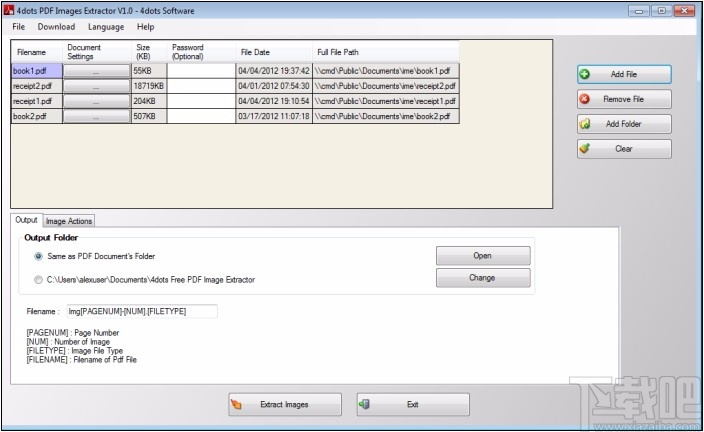
Task: Click the 18719KB size cell
Action: pos(149,86)
